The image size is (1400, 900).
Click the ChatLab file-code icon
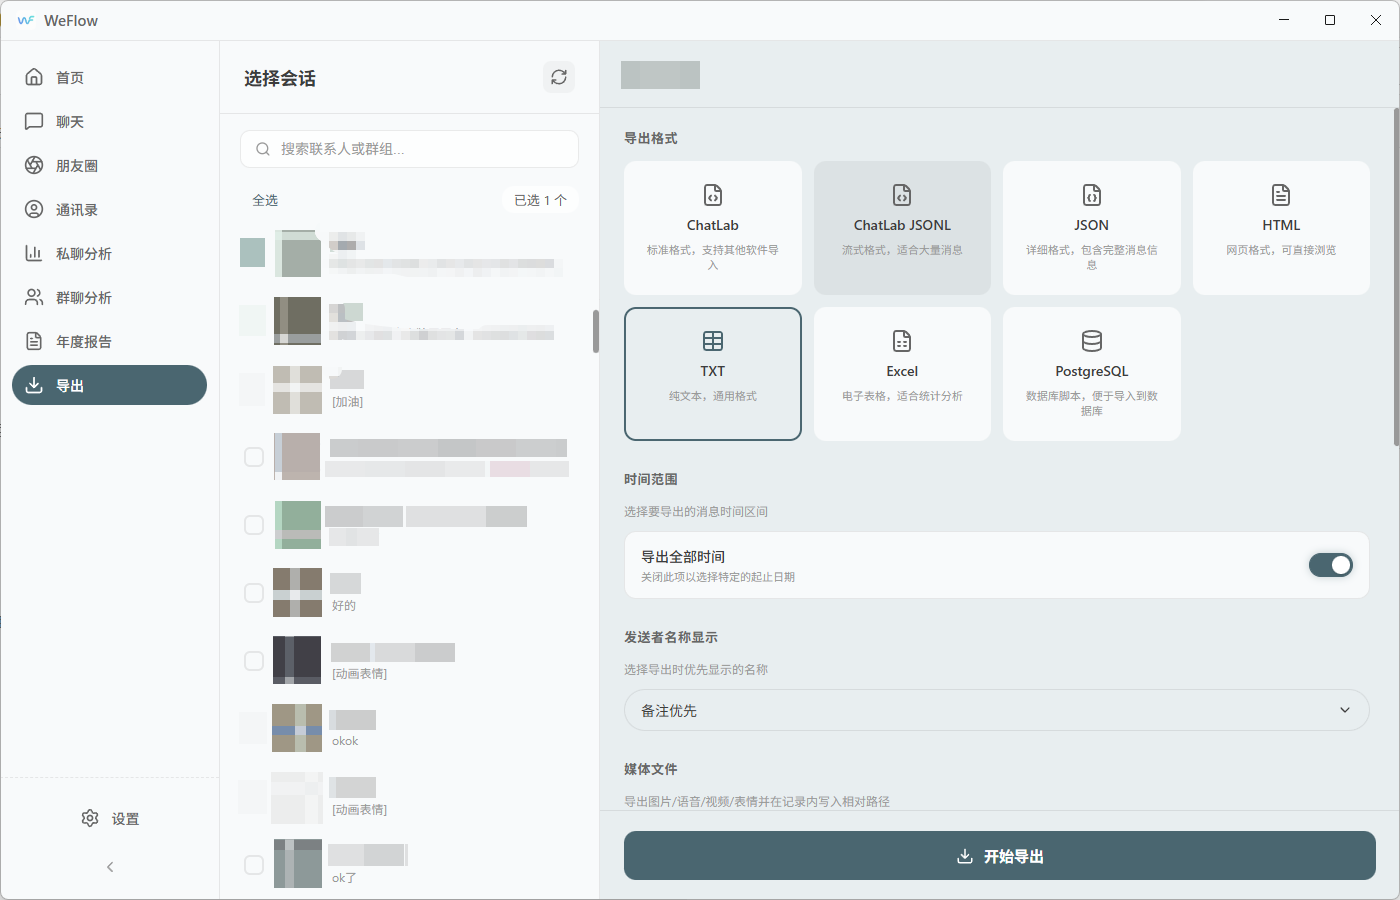[x=713, y=195]
